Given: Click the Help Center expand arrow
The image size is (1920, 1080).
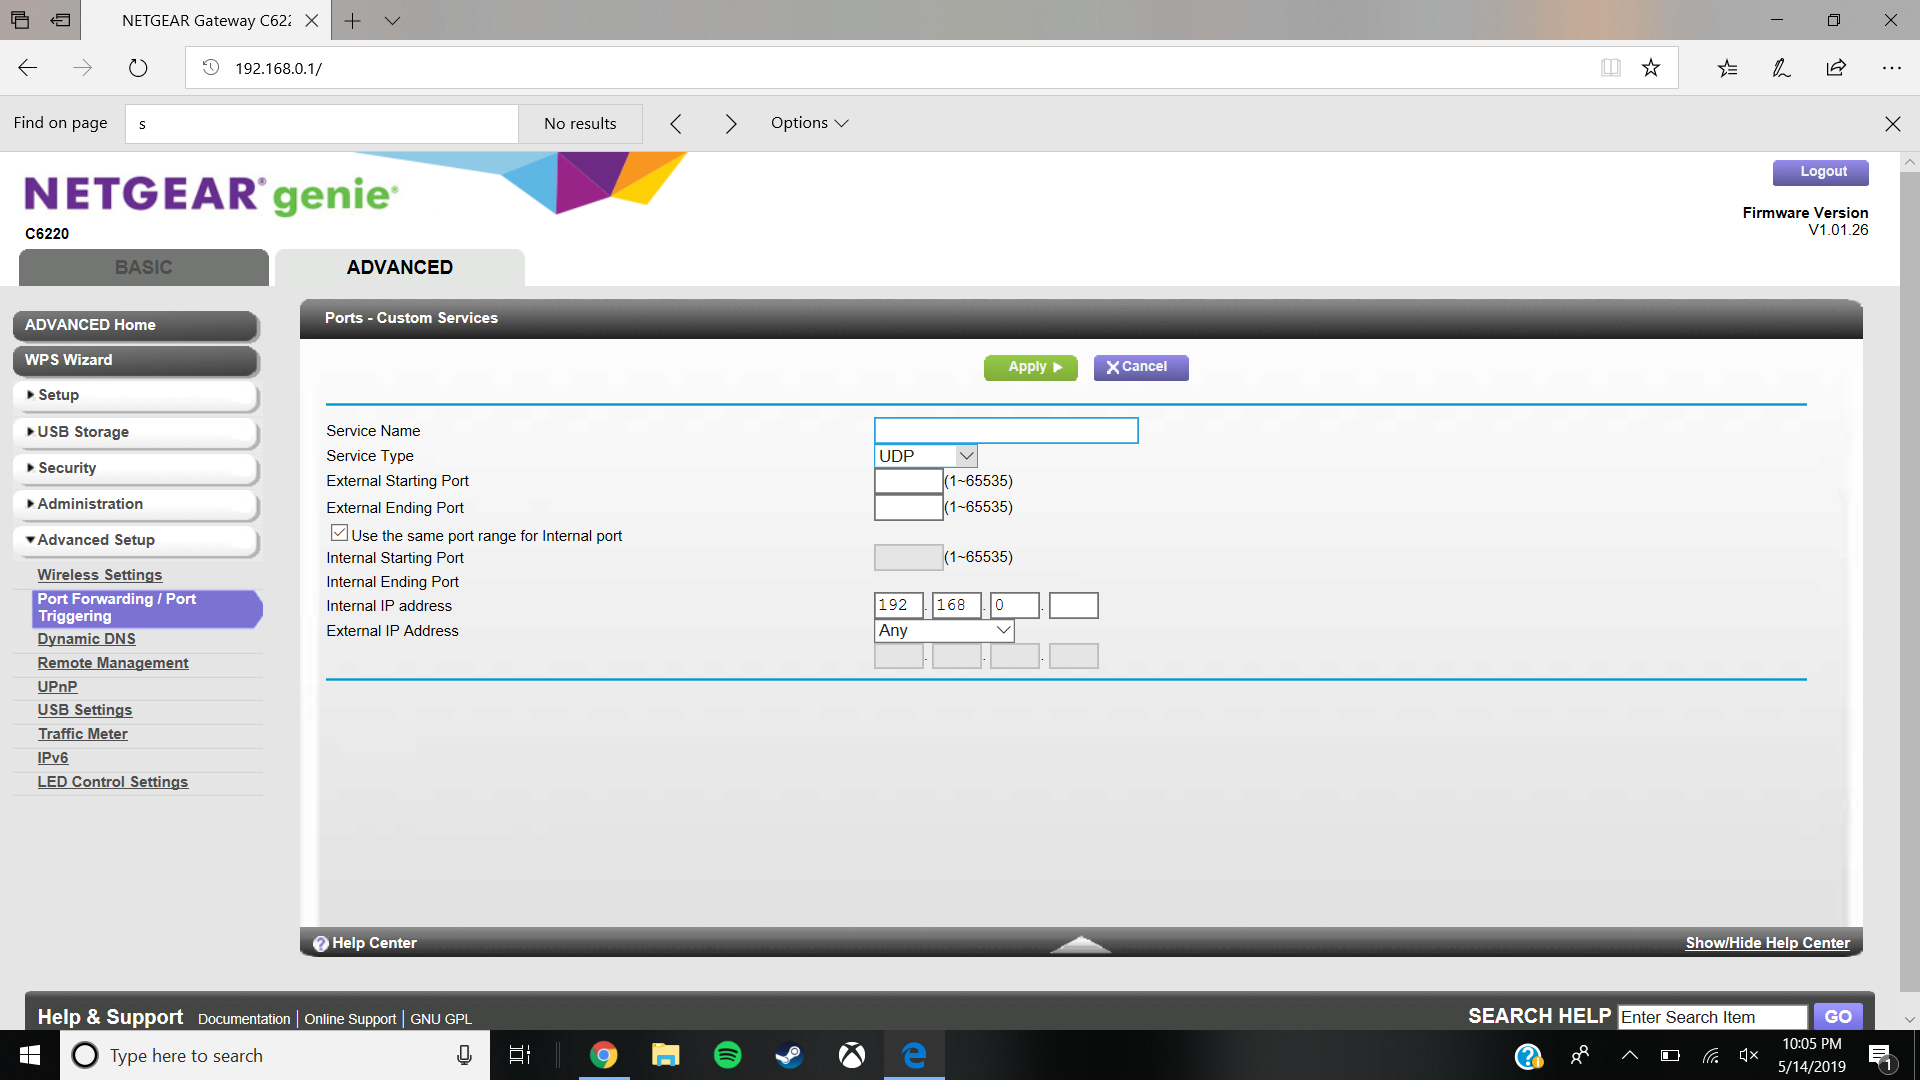Looking at the screenshot, I should [1080, 943].
